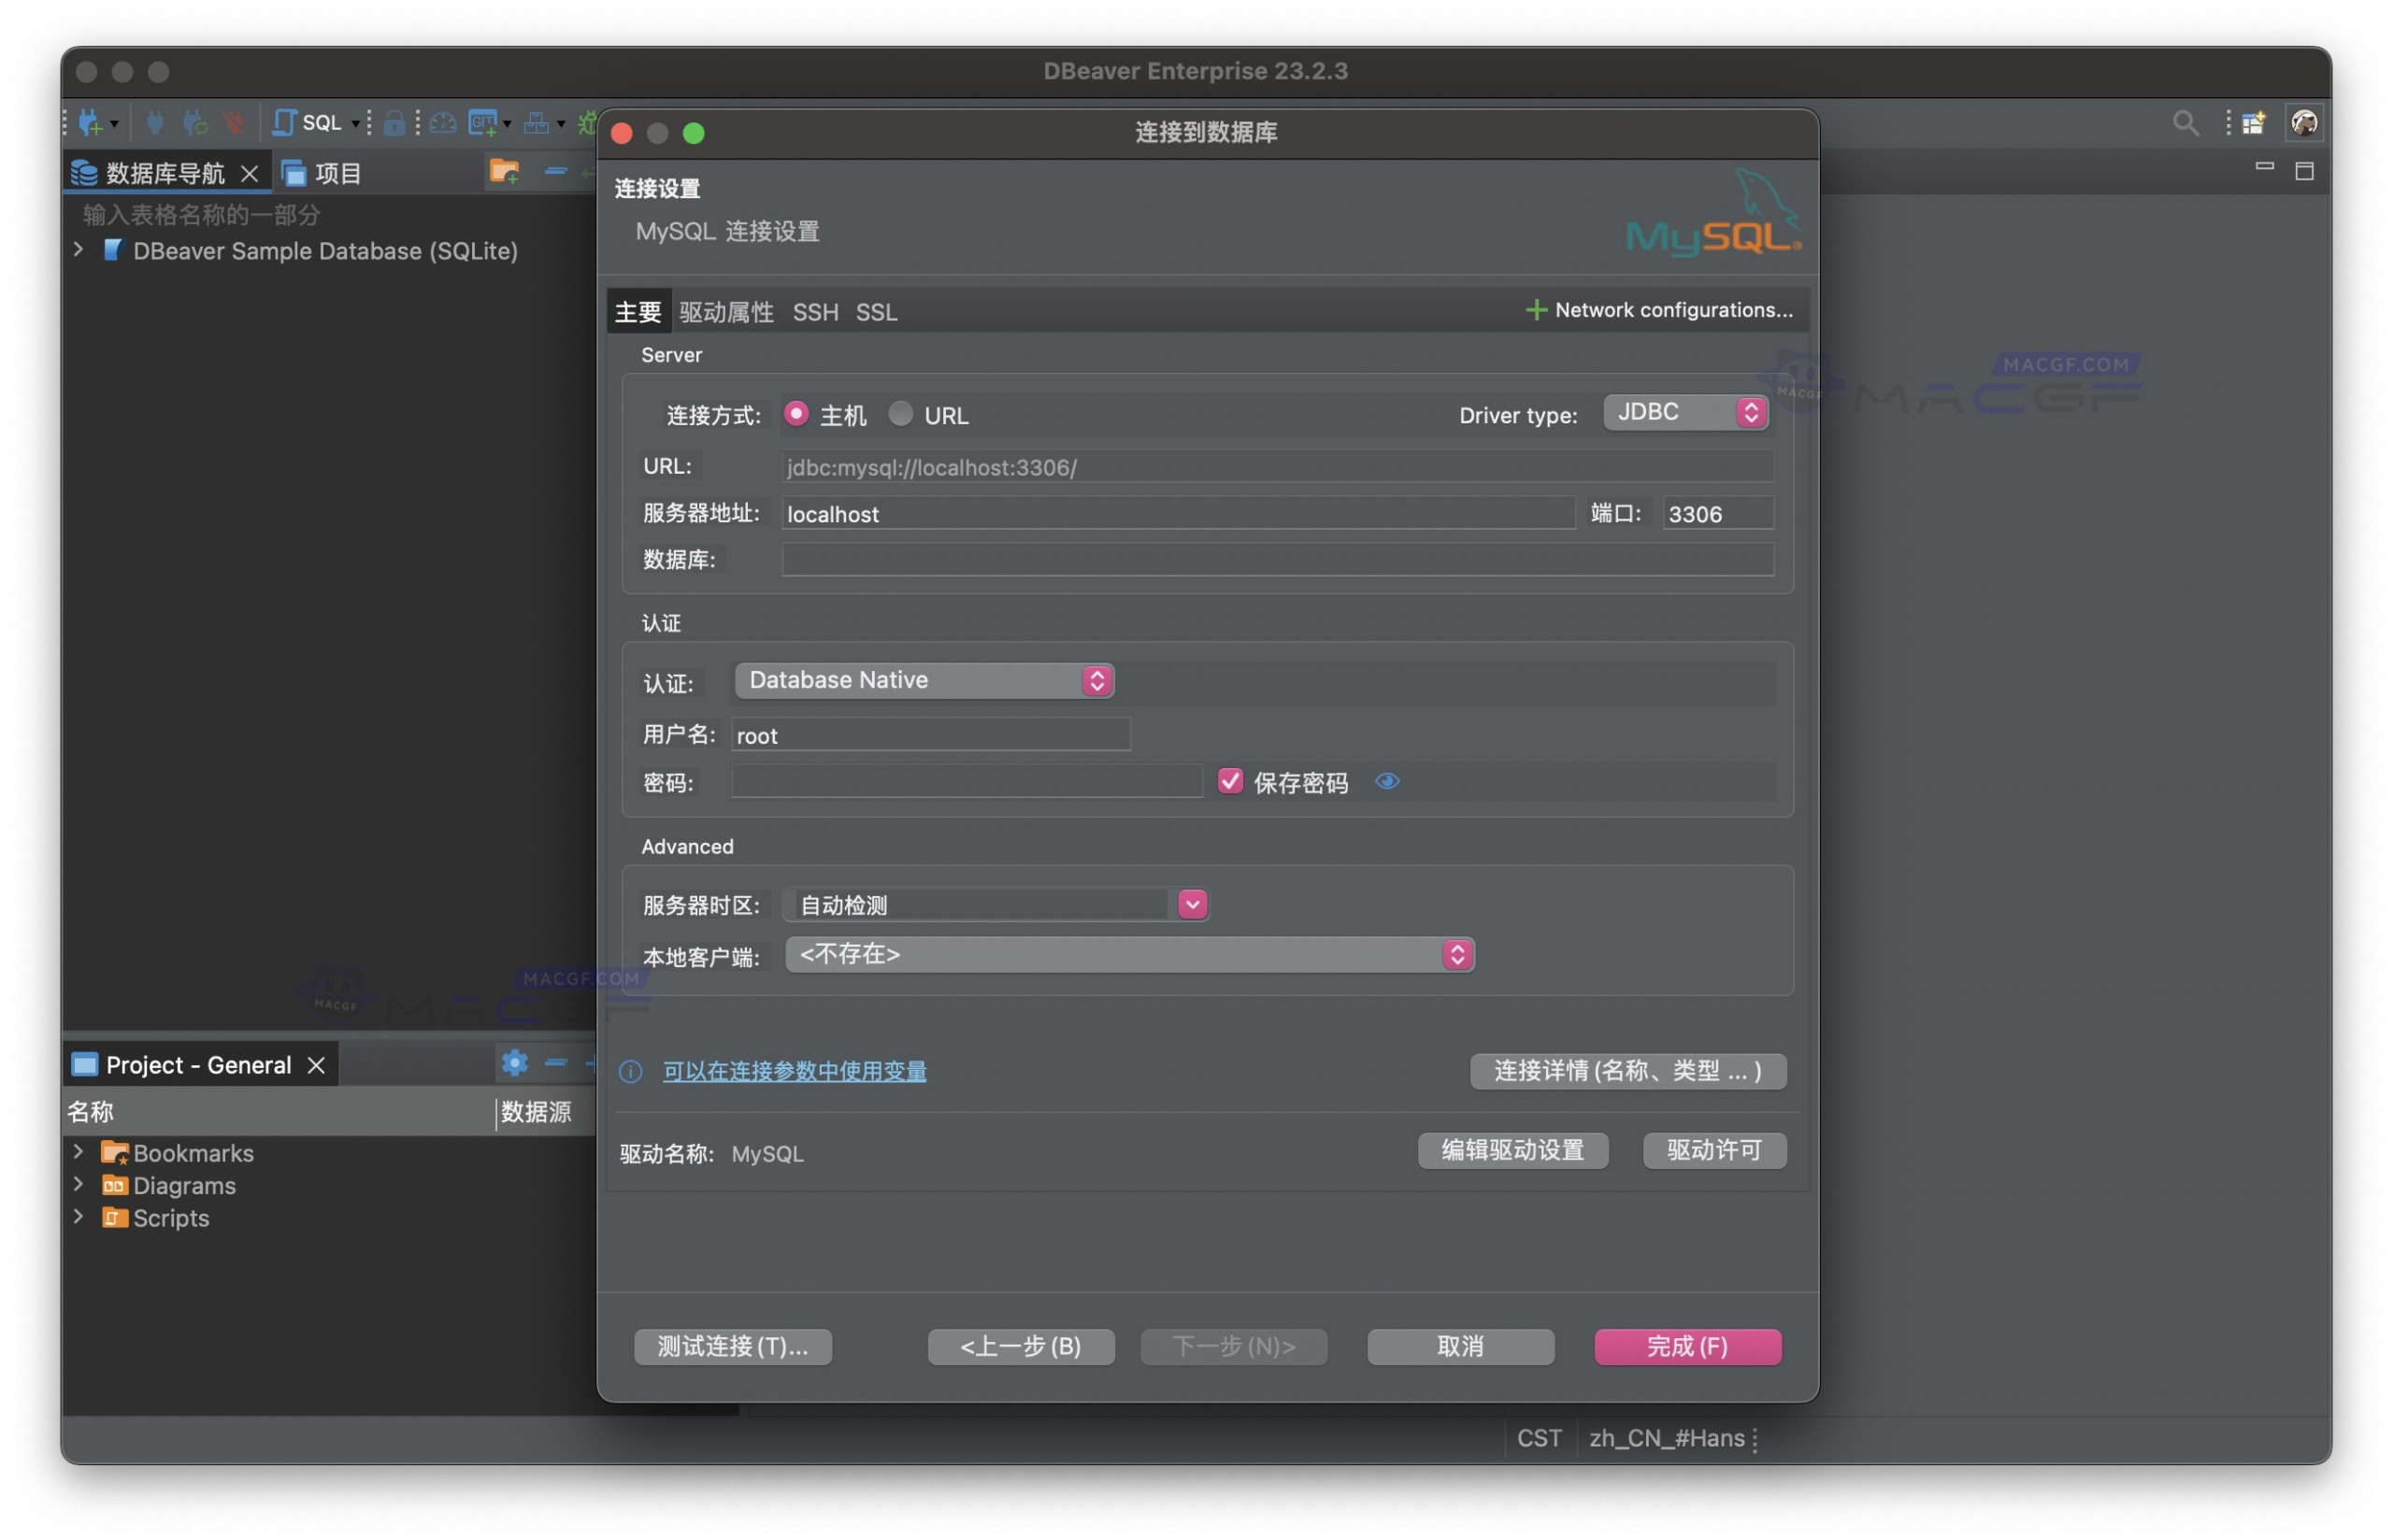The height and width of the screenshot is (1540, 2393).
Task: Click the 测试连接 button
Action: (x=732, y=1347)
